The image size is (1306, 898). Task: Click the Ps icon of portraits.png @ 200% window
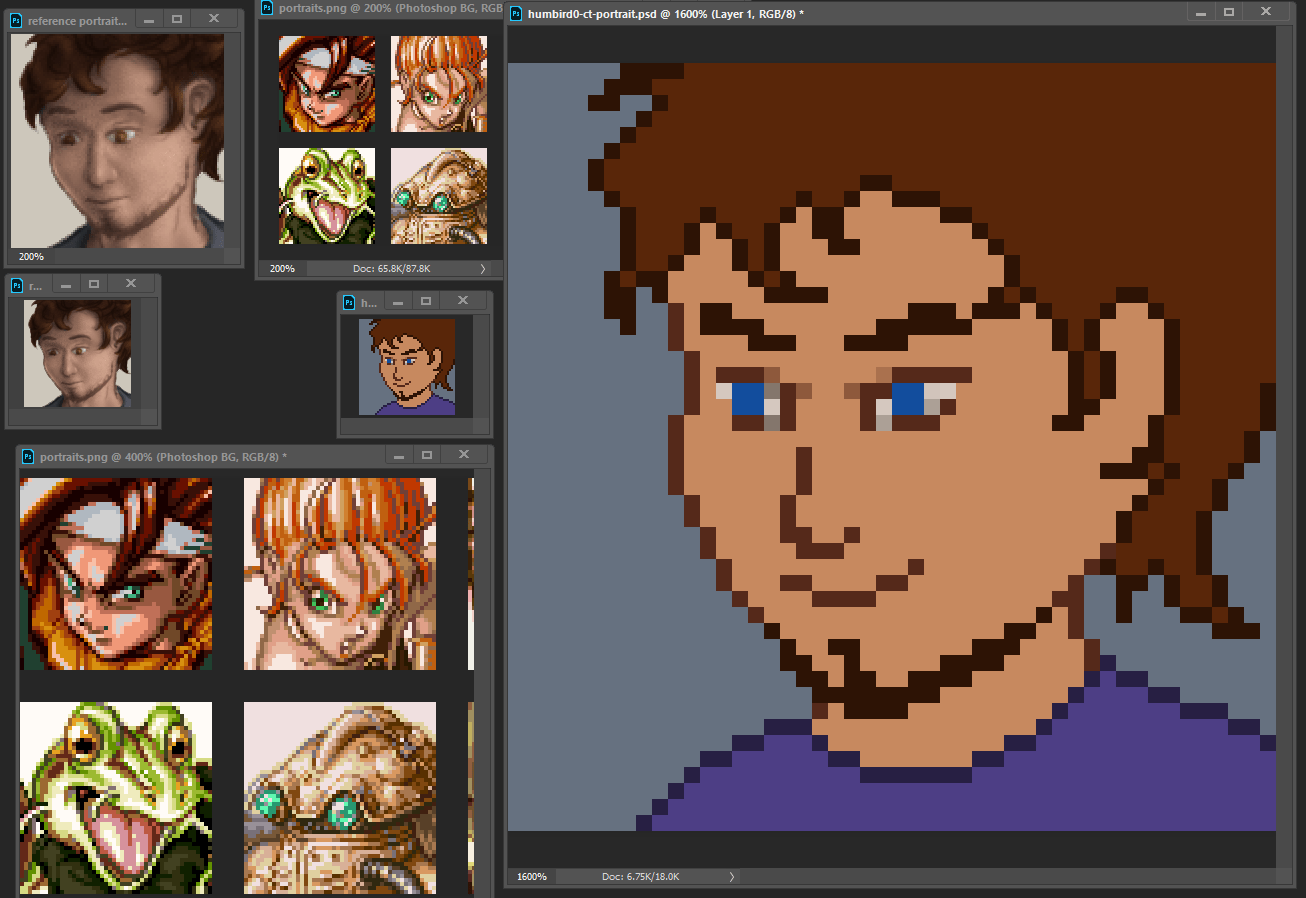pyautogui.click(x=267, y=8)
